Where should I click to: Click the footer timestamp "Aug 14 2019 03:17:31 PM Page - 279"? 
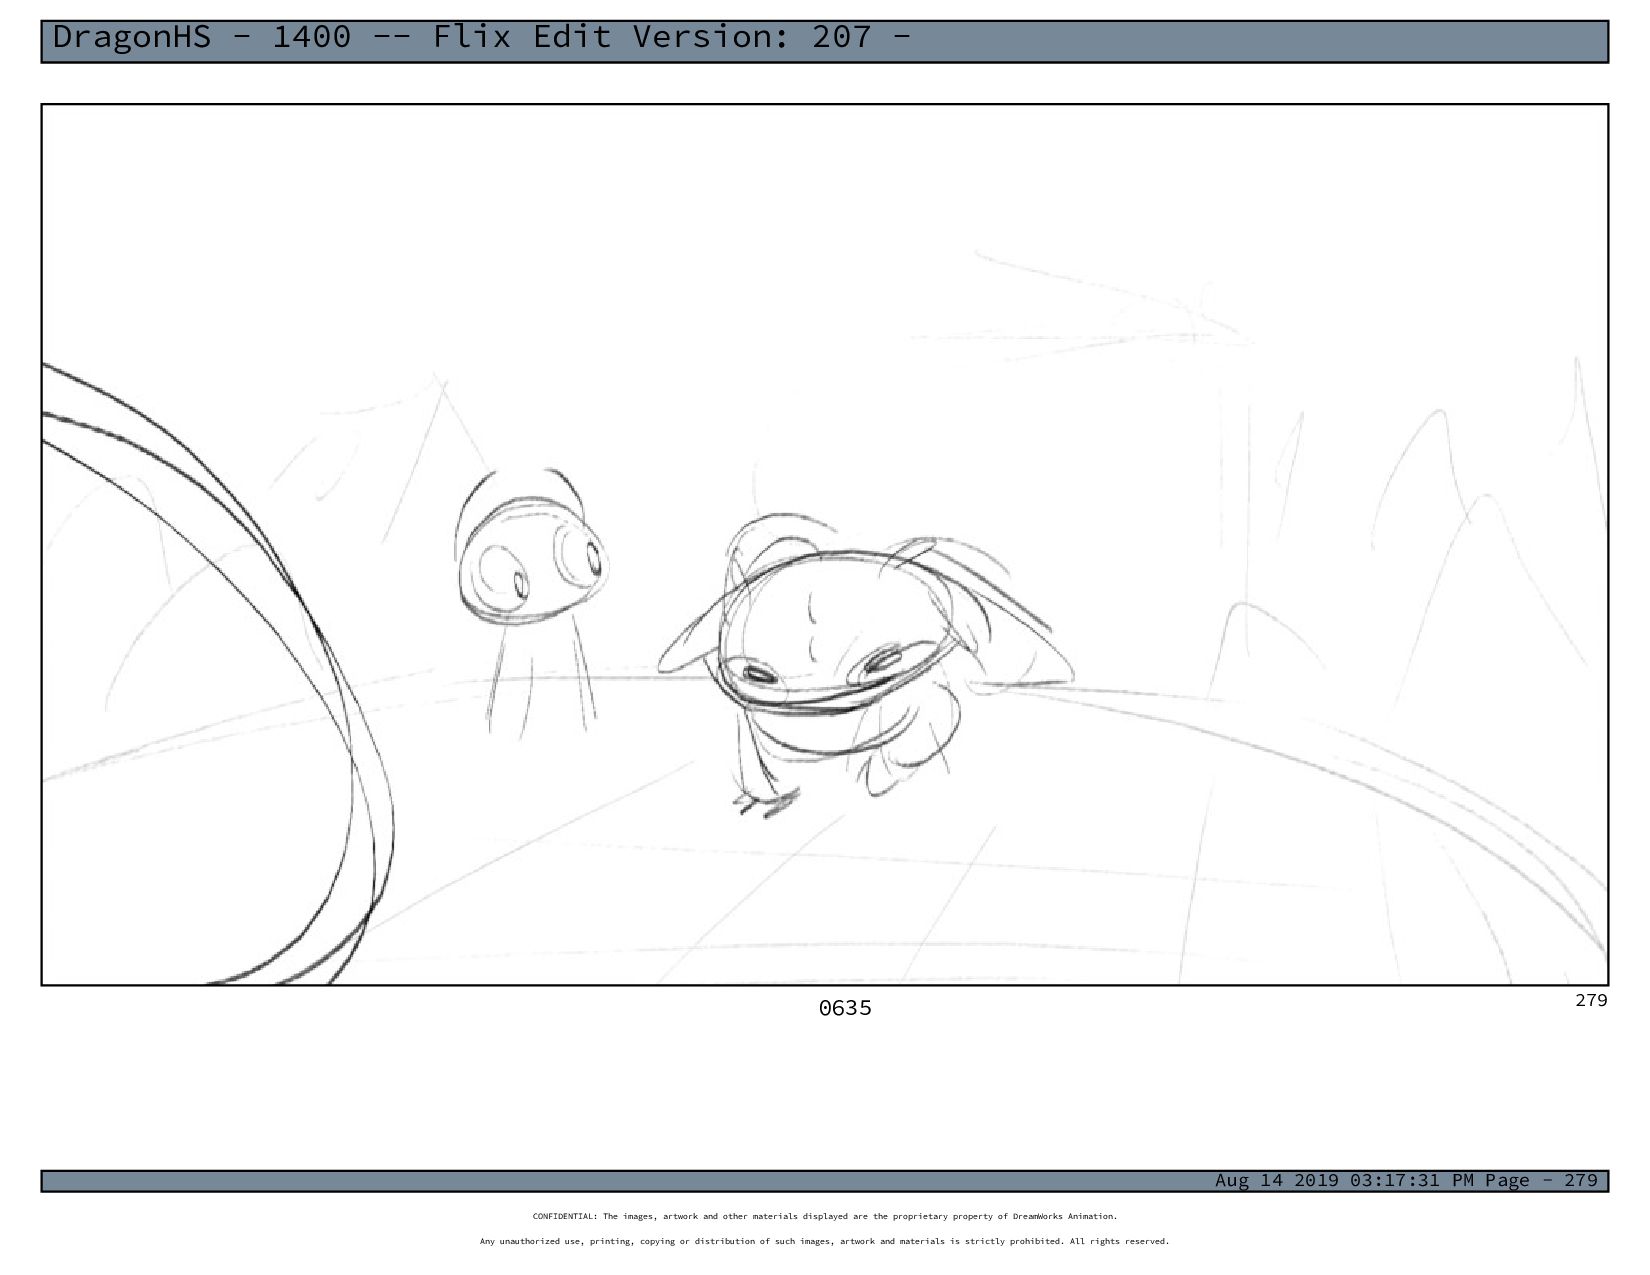tap(1406, 1181)
